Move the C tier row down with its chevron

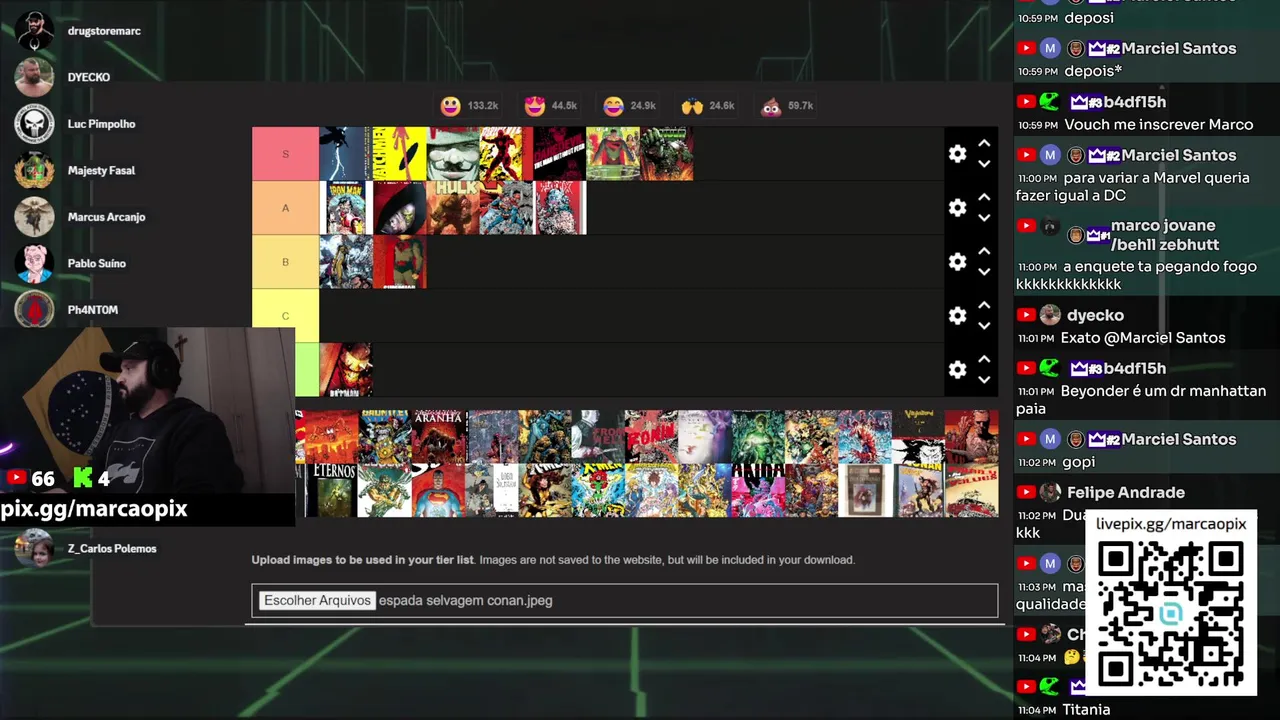(x=984, y=326)
